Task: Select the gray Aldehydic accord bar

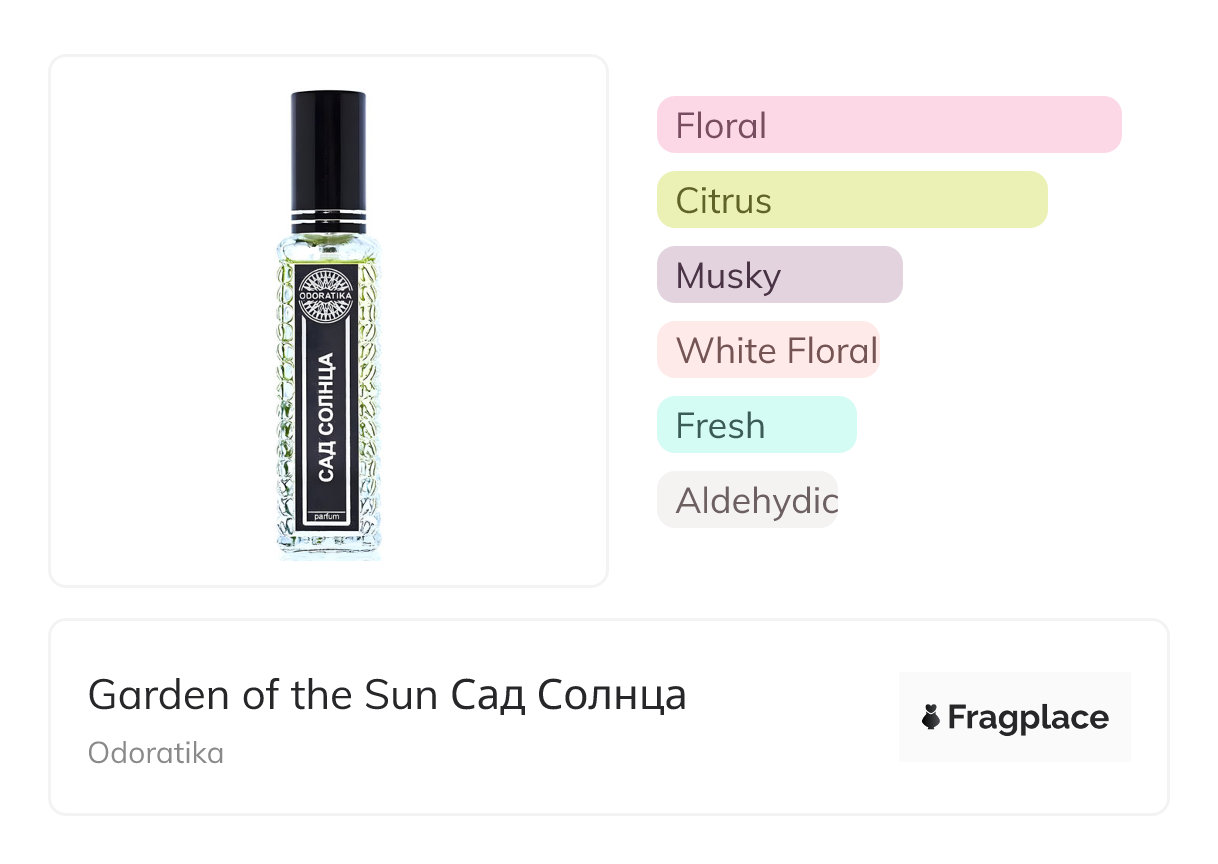Action: coord(746,500)
